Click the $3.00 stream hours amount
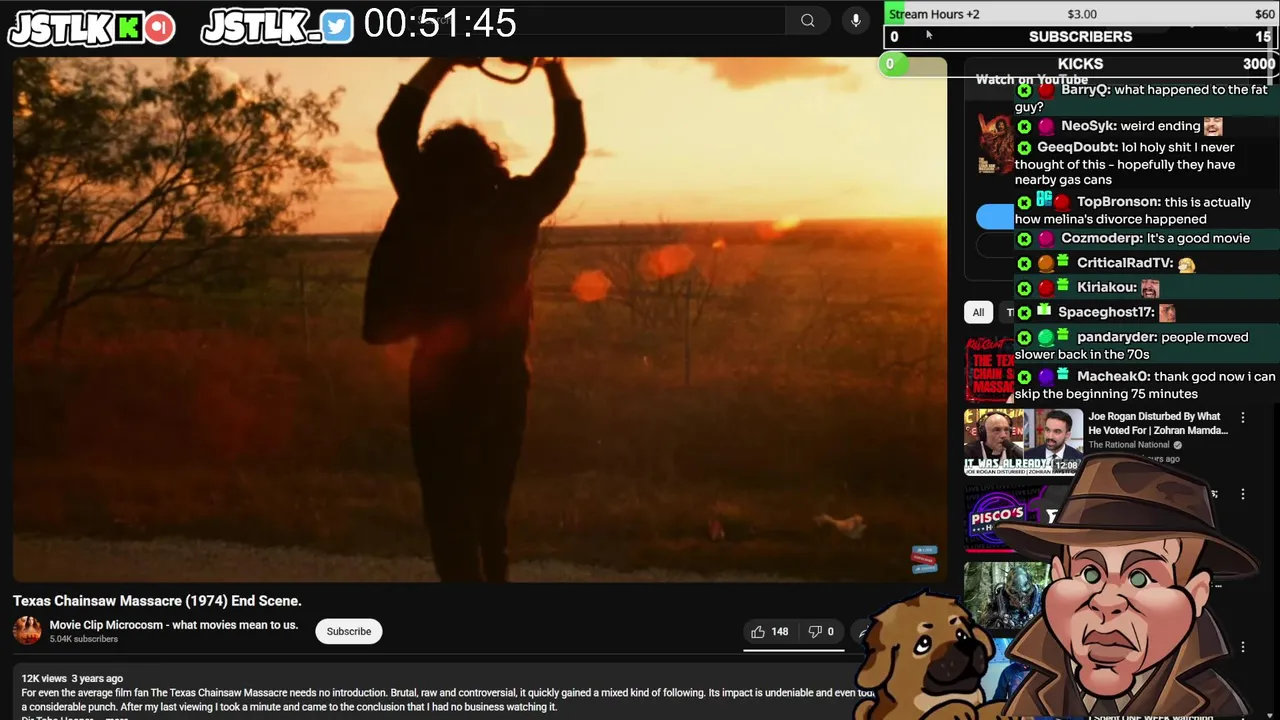Image resolution: width=1280 pixels, height=720 pixels. (1082, 14)
